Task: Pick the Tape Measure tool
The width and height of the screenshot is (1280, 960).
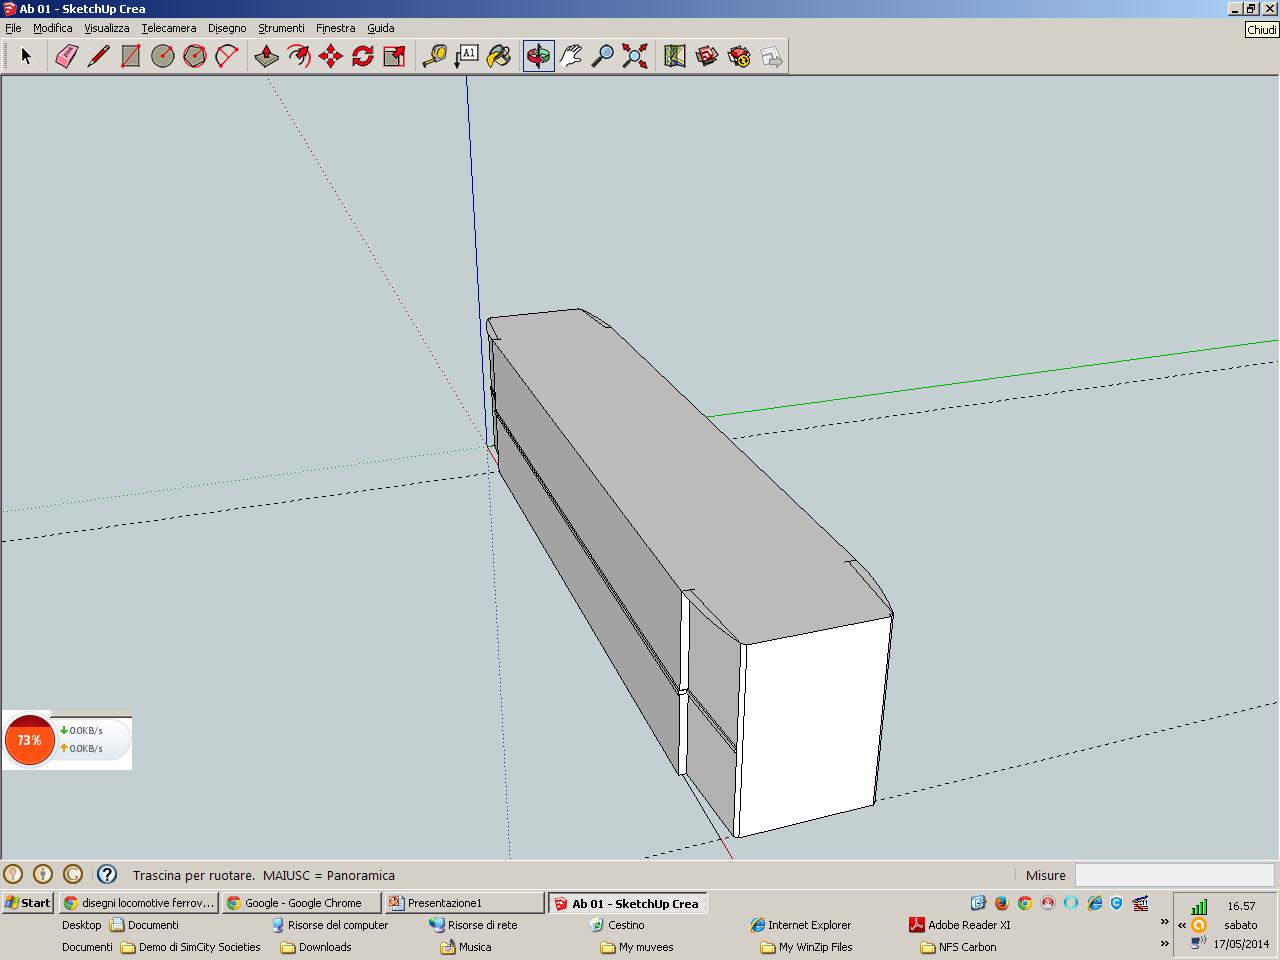Action: tap(434, 56)
